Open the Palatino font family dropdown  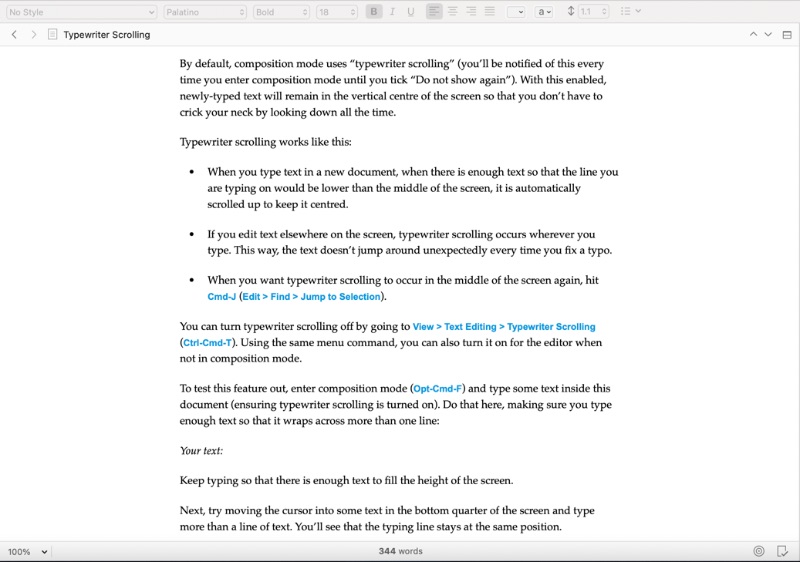coord(205,12)
